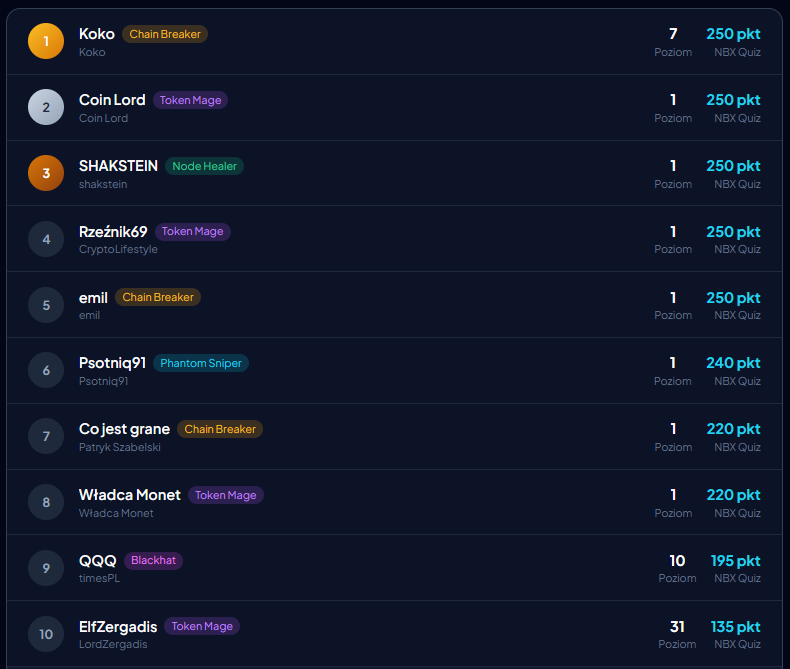790x669 pixels.
Task: Open player name Koko in bold
Action: (97, 34)
